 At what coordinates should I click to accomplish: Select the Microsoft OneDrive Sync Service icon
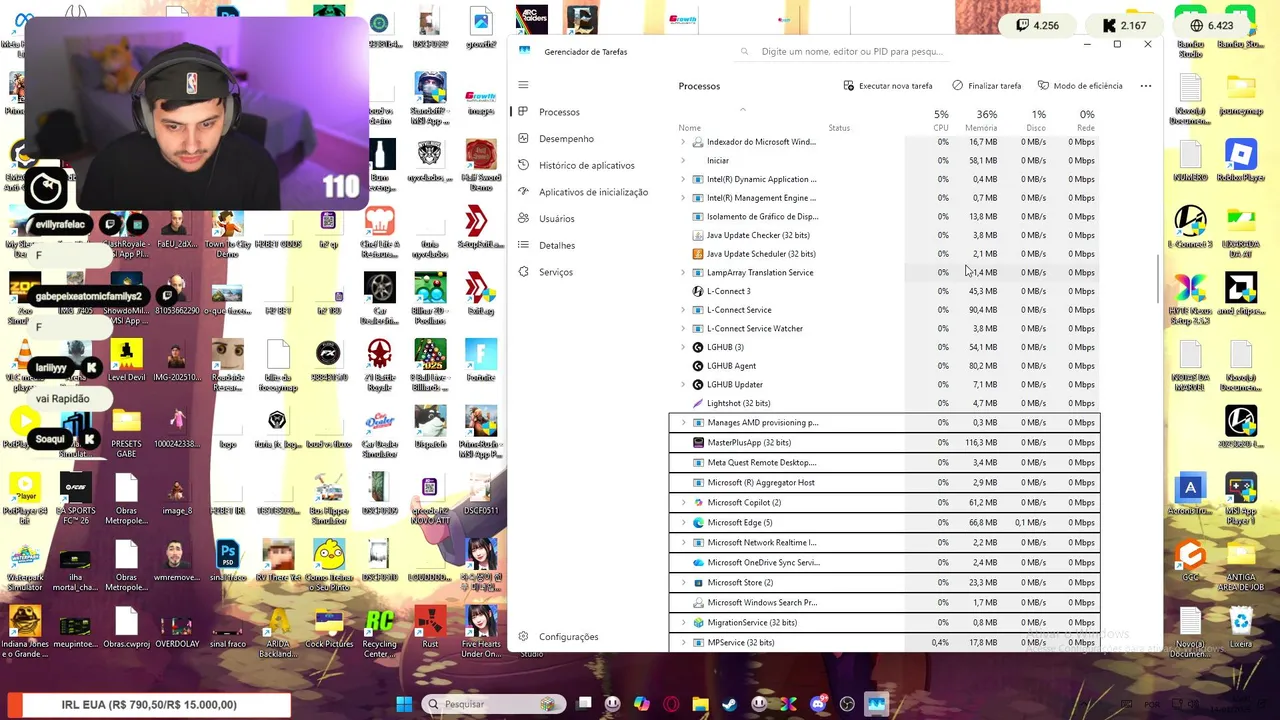(x=698, y=562)
